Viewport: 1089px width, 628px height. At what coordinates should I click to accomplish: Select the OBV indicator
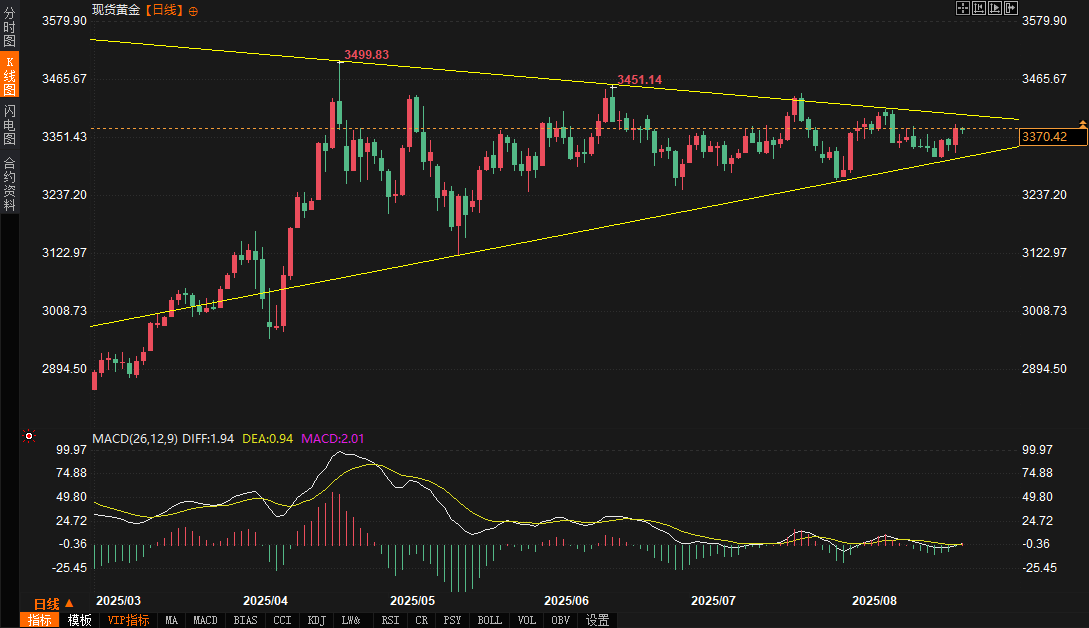[x=560, y=620]
